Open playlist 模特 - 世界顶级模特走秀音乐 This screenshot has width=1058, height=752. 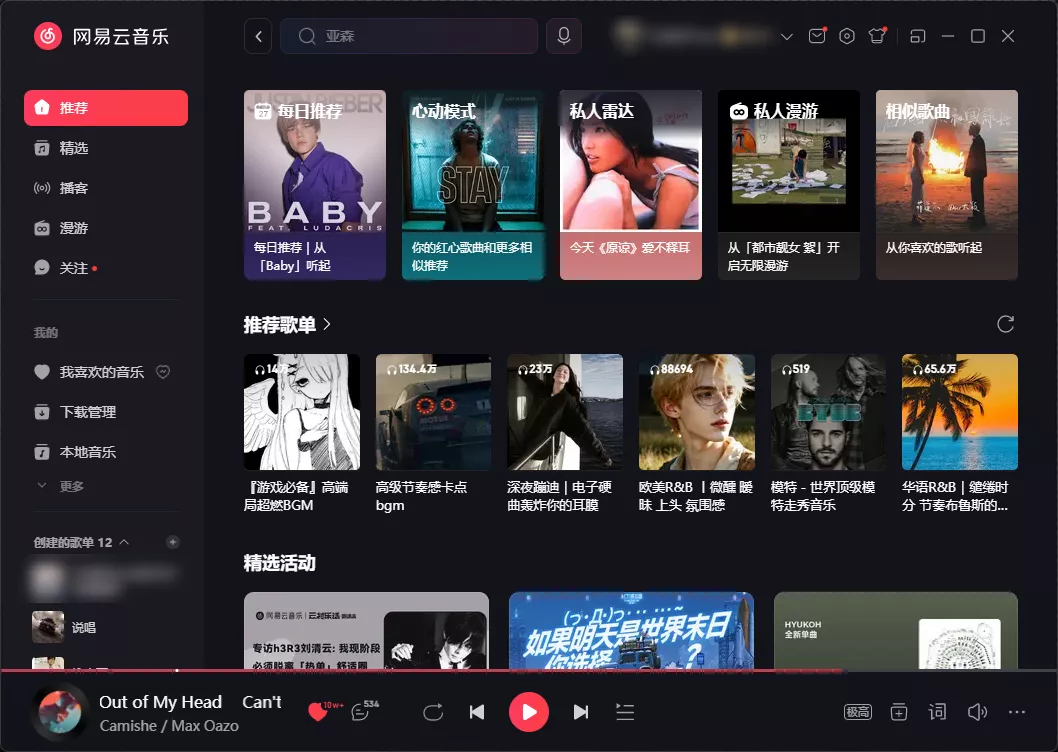pyautogui.click(x=829, y=433)
